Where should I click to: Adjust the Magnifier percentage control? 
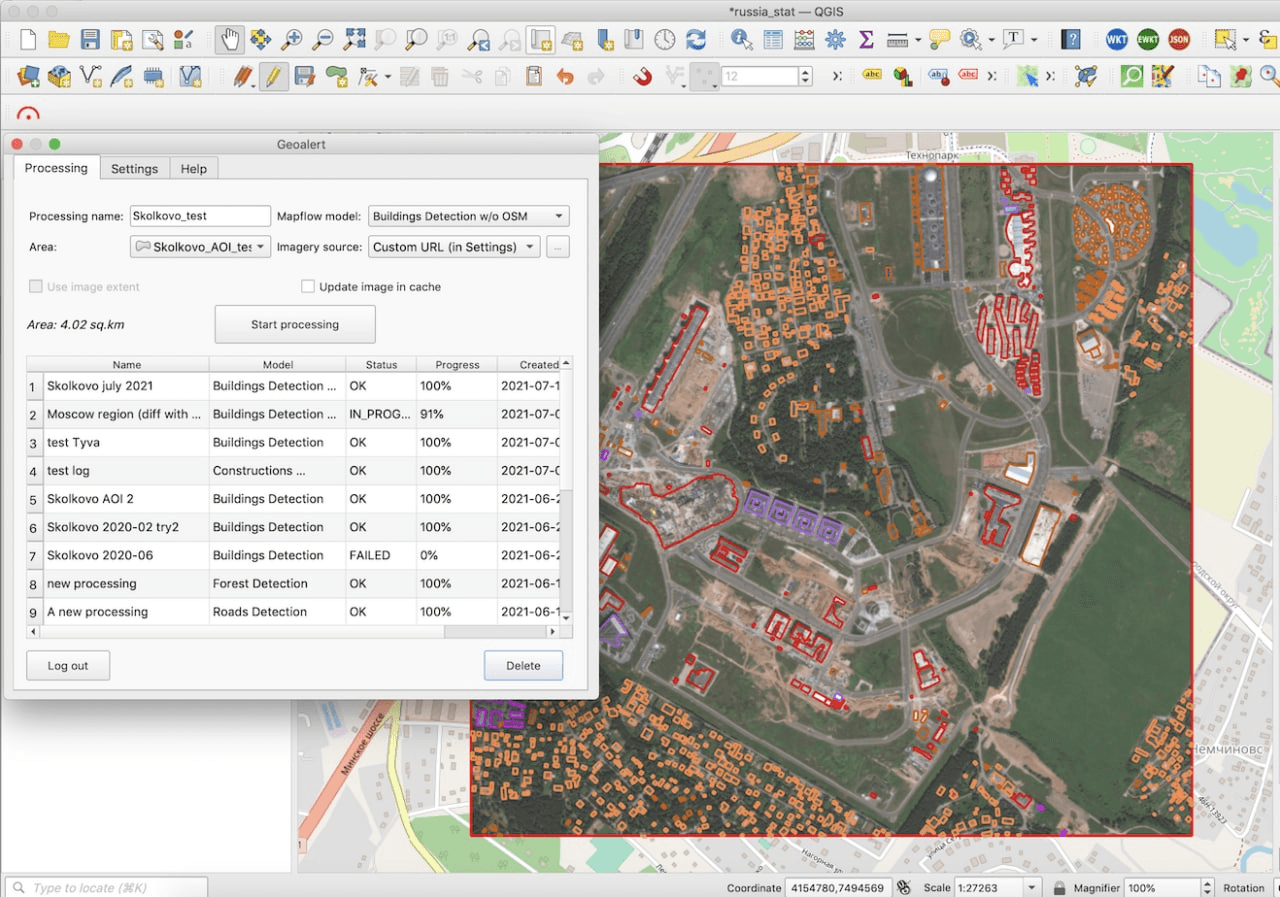1167,887
